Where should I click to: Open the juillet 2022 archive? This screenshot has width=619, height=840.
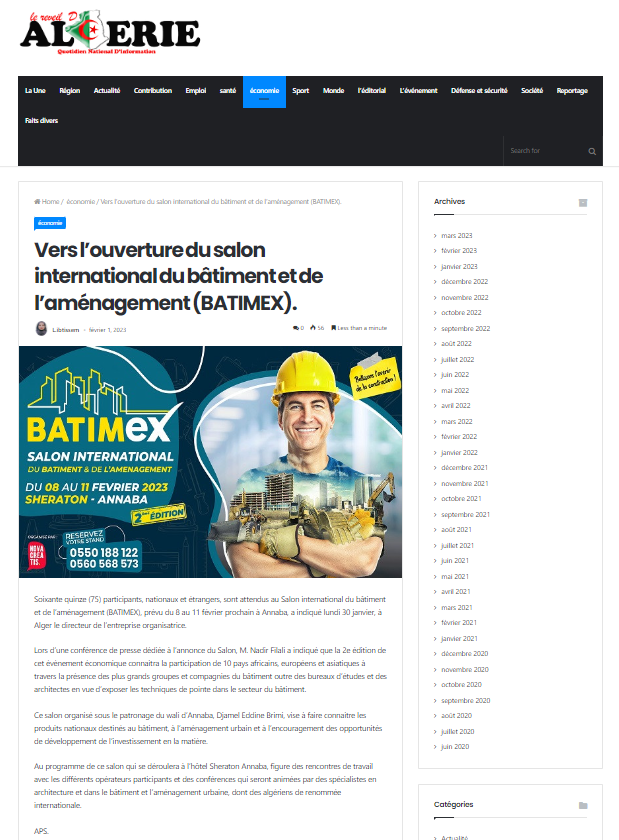tap(458, 360)
